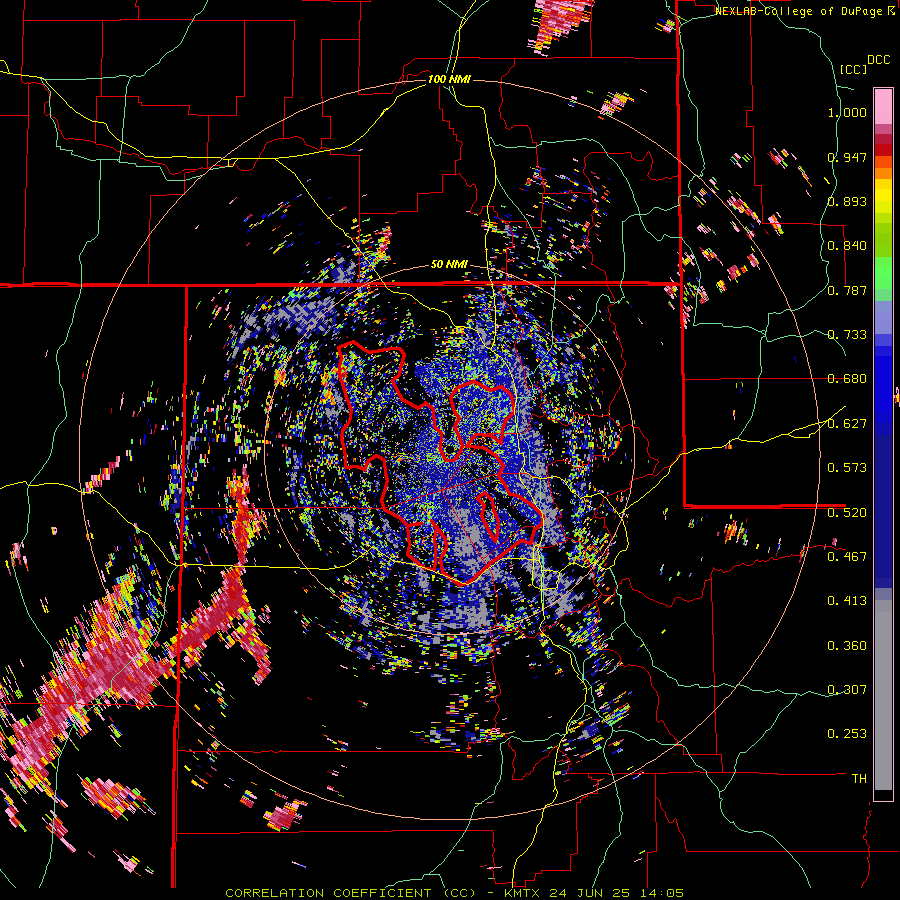Click the 0.307 color scale value
Screen dimensions: 900x900
pyautogui.click(x=847, y=690)
